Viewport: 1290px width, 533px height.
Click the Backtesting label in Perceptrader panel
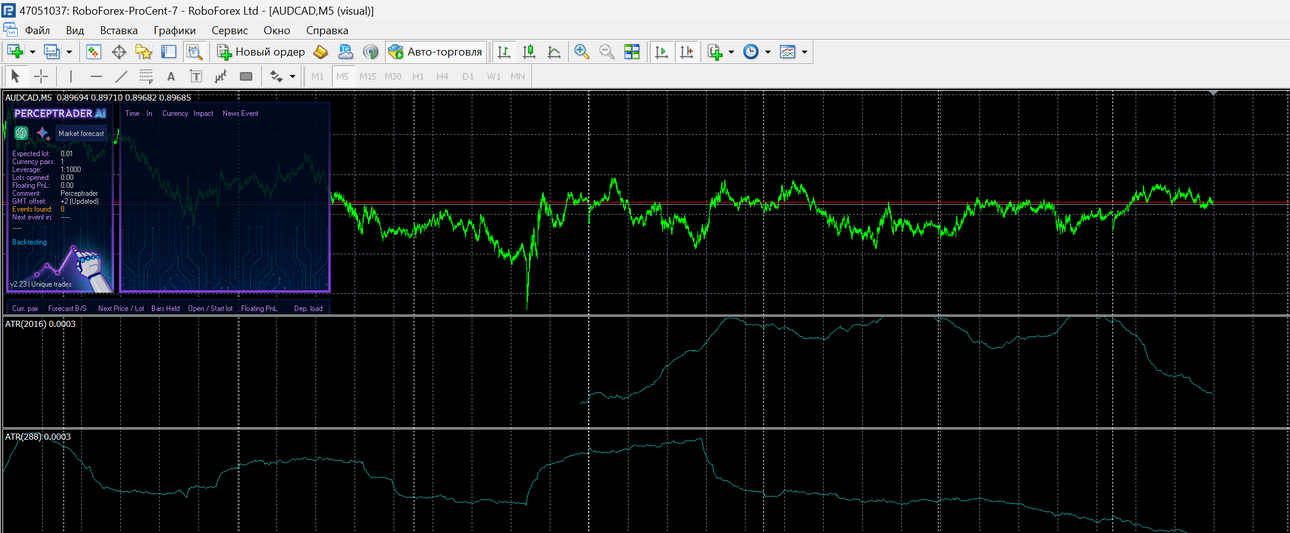point(29,242)
